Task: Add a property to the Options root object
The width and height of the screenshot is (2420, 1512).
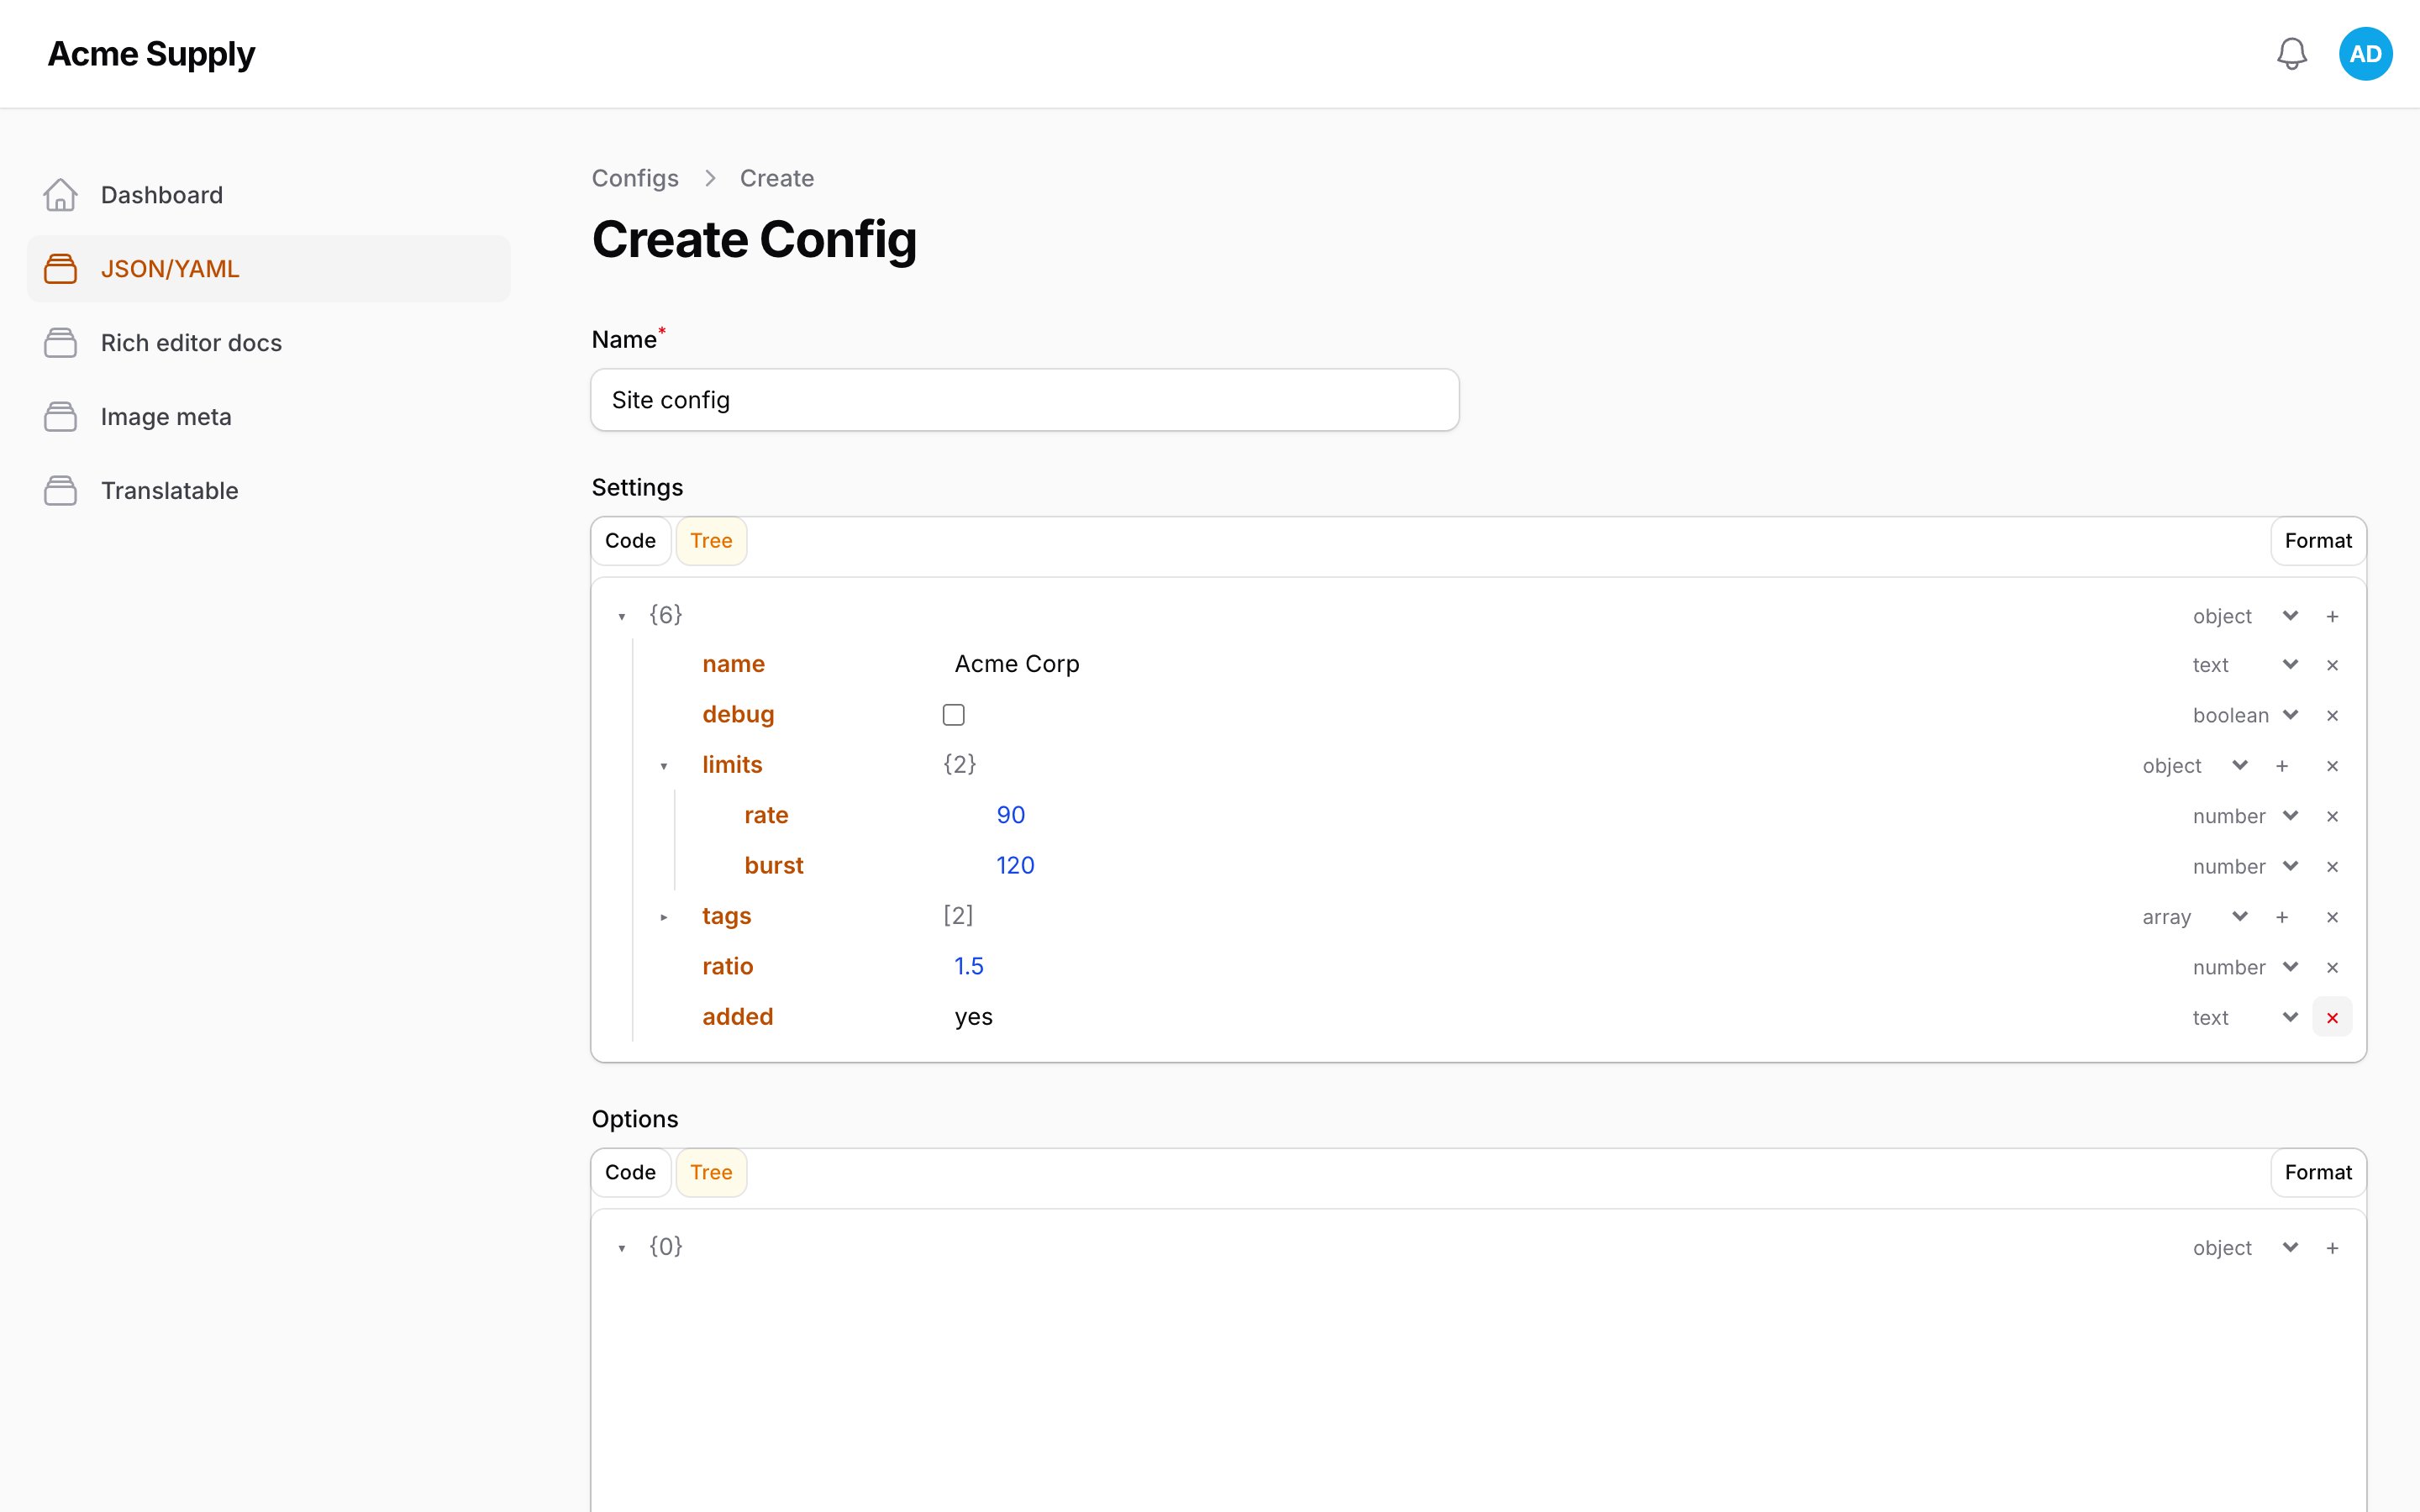Action: [2332, 1248]
